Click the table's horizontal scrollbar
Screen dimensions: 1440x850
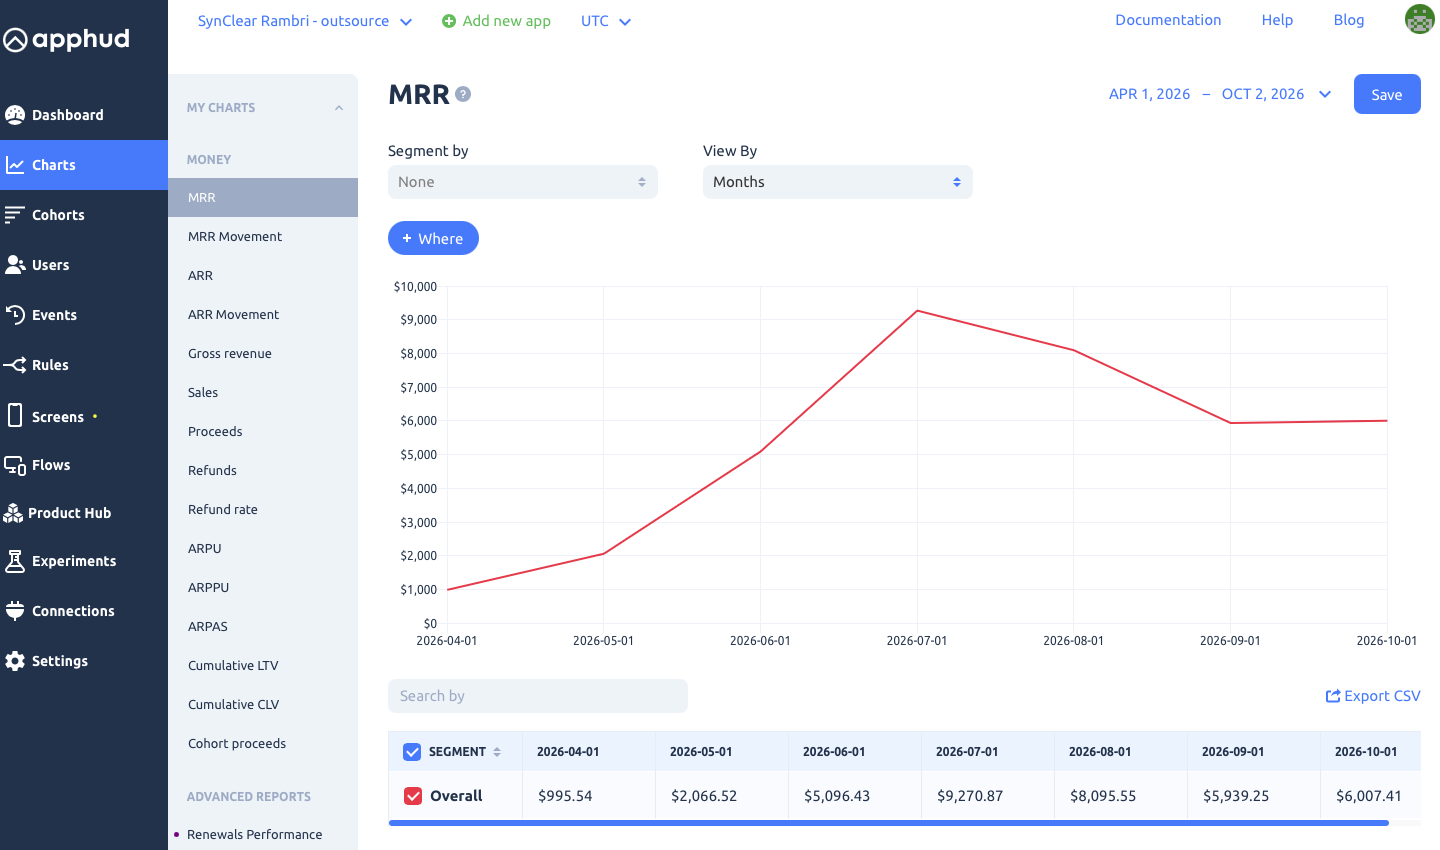pyautogui.click(x=888, y=823)
